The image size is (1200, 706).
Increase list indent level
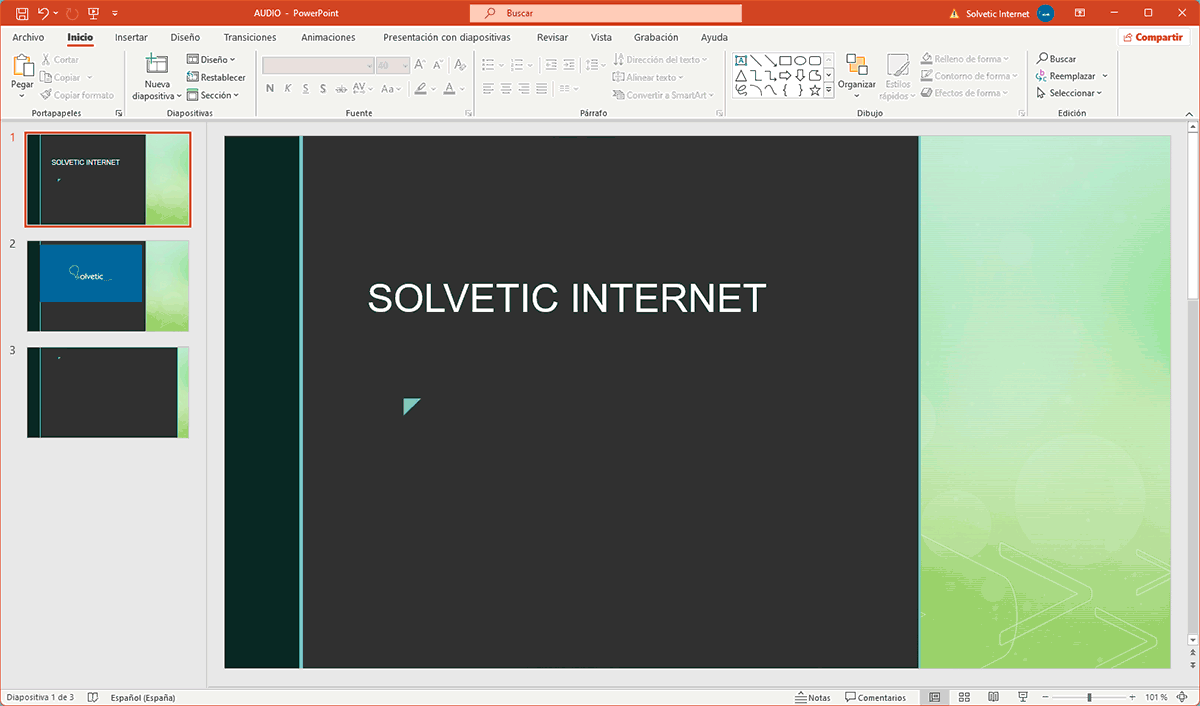click(x=570, y=65)
